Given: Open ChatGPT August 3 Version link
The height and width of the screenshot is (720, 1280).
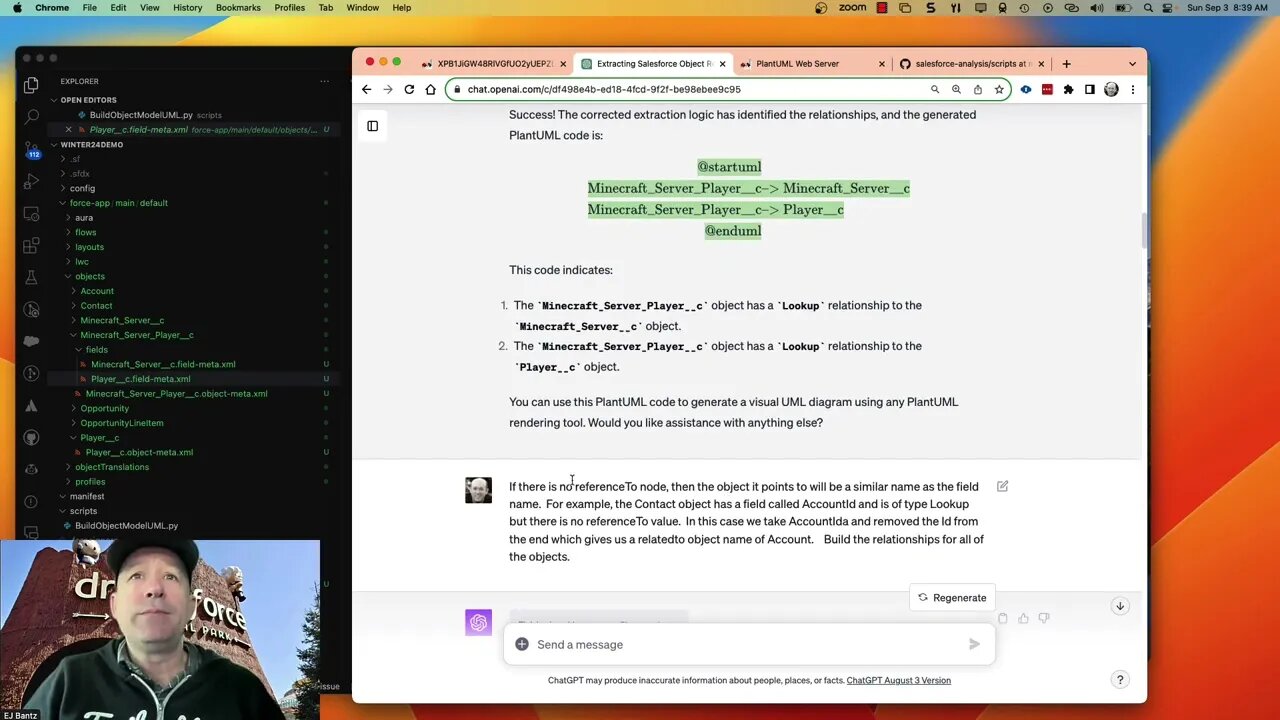Looking at the screenshot, I should (898, 680).
